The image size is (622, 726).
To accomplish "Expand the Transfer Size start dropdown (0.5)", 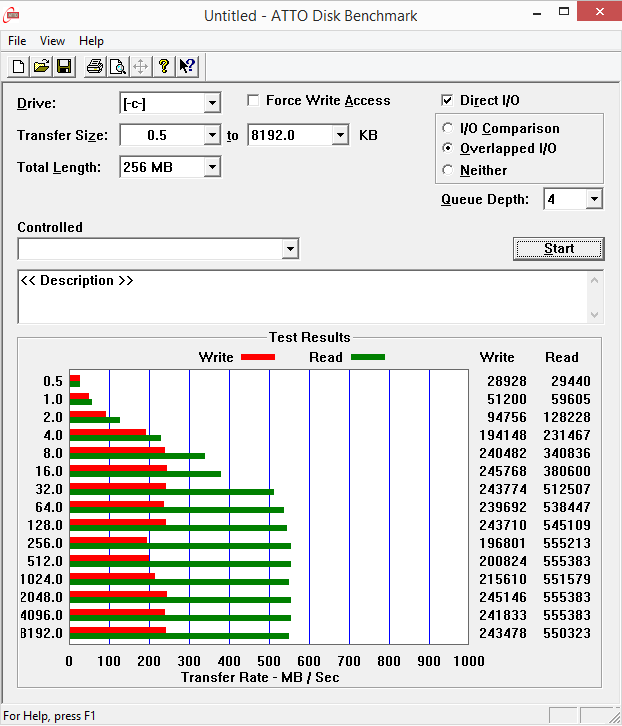I will click(212, 135).
